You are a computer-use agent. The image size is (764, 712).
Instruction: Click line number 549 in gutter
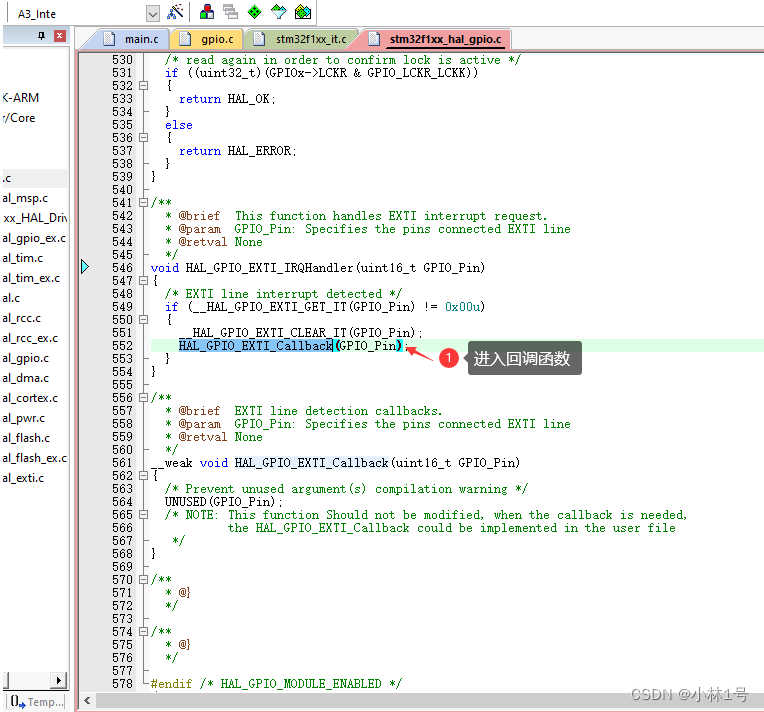[122, 307]
